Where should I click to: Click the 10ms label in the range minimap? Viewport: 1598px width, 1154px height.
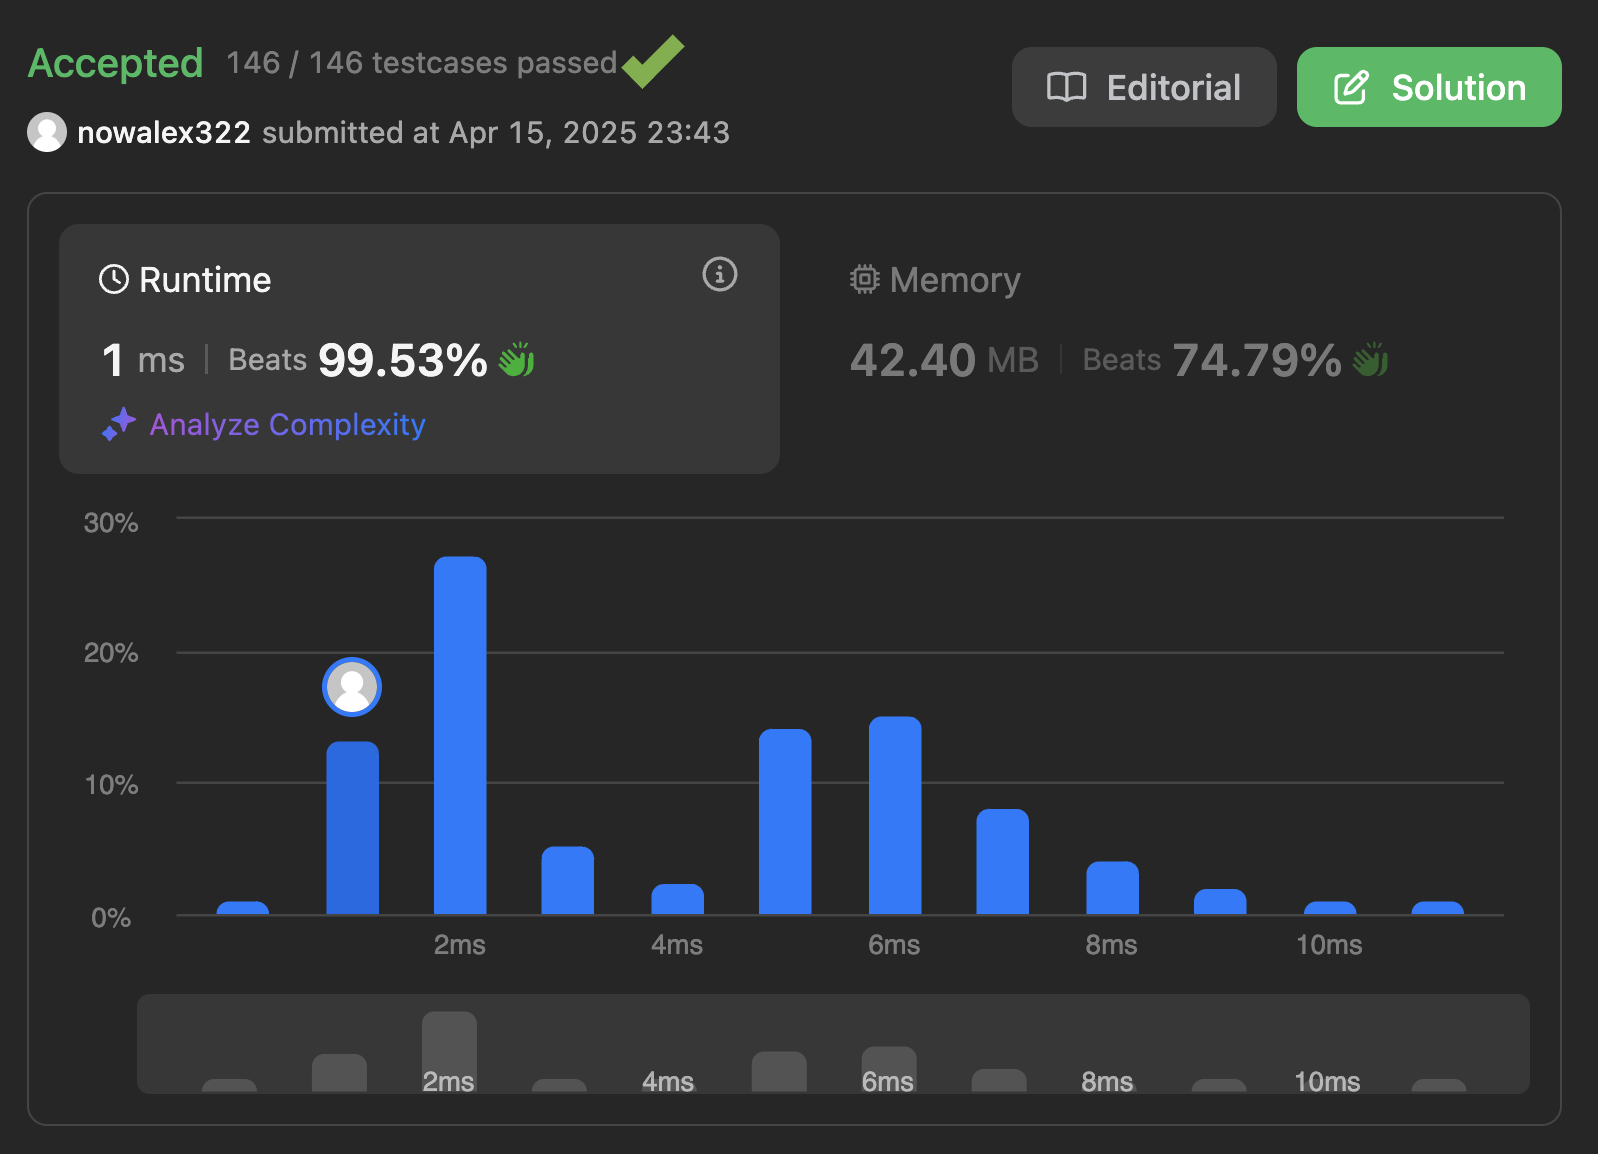point(1327,1081)
